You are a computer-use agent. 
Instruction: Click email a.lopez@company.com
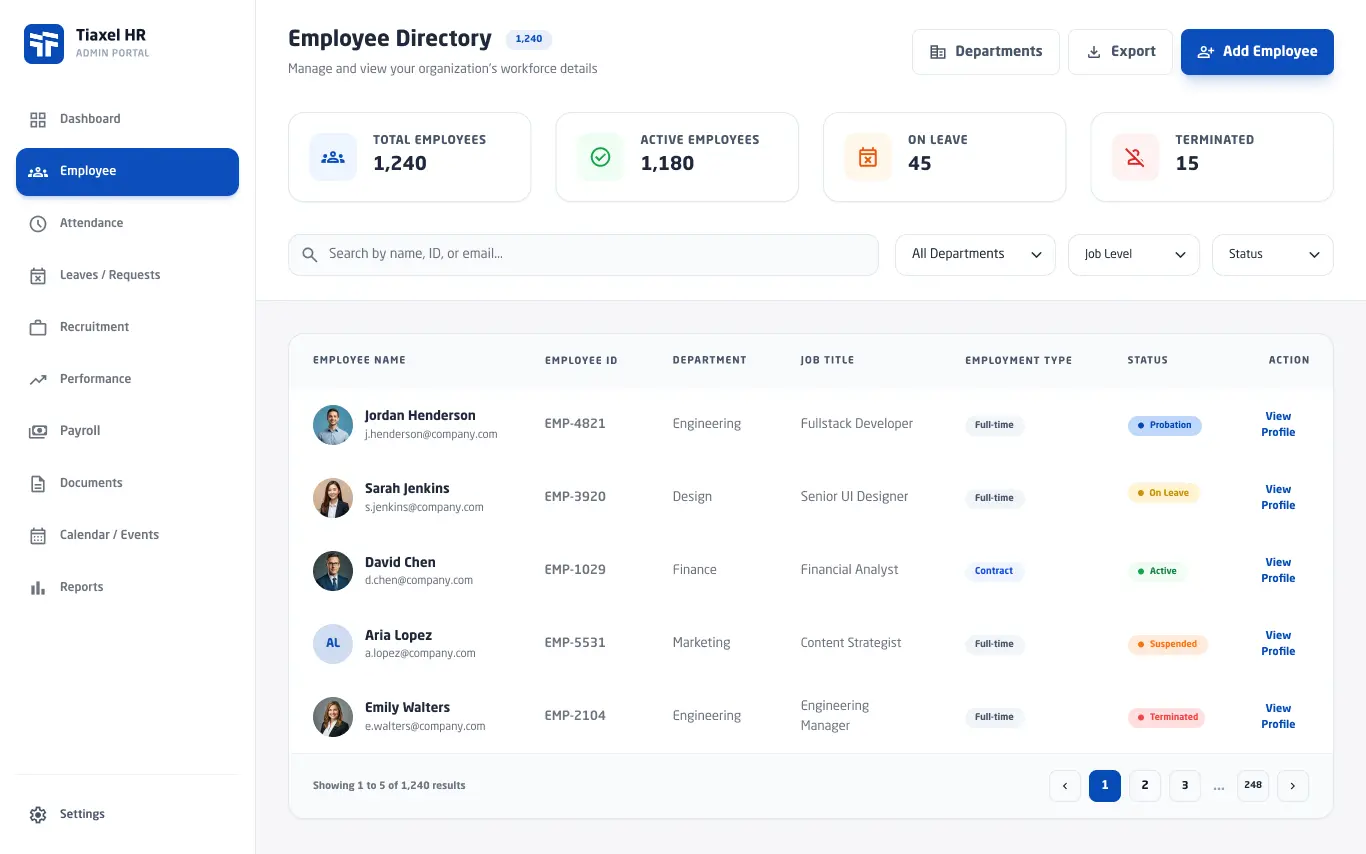pos(420,654)
